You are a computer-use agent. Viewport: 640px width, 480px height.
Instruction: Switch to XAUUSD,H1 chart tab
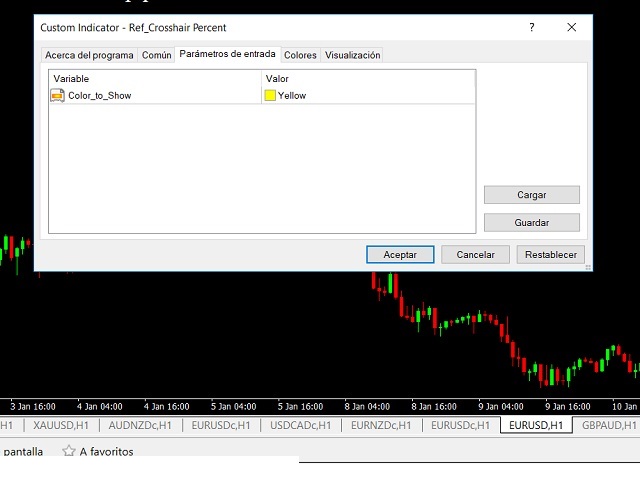(x=59, y=425)
